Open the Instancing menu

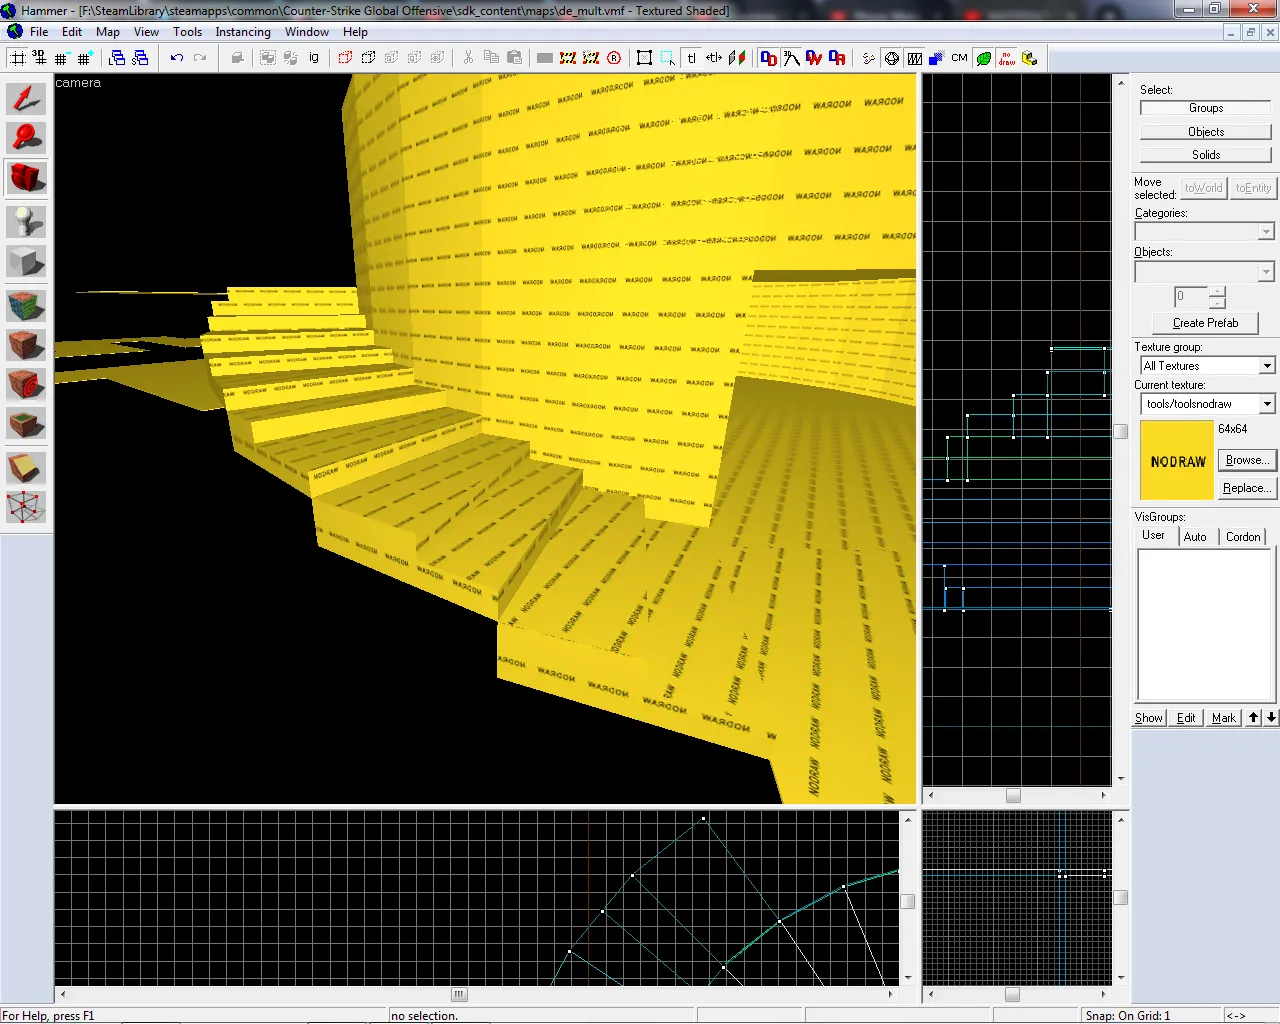click(x=243, y=32)
